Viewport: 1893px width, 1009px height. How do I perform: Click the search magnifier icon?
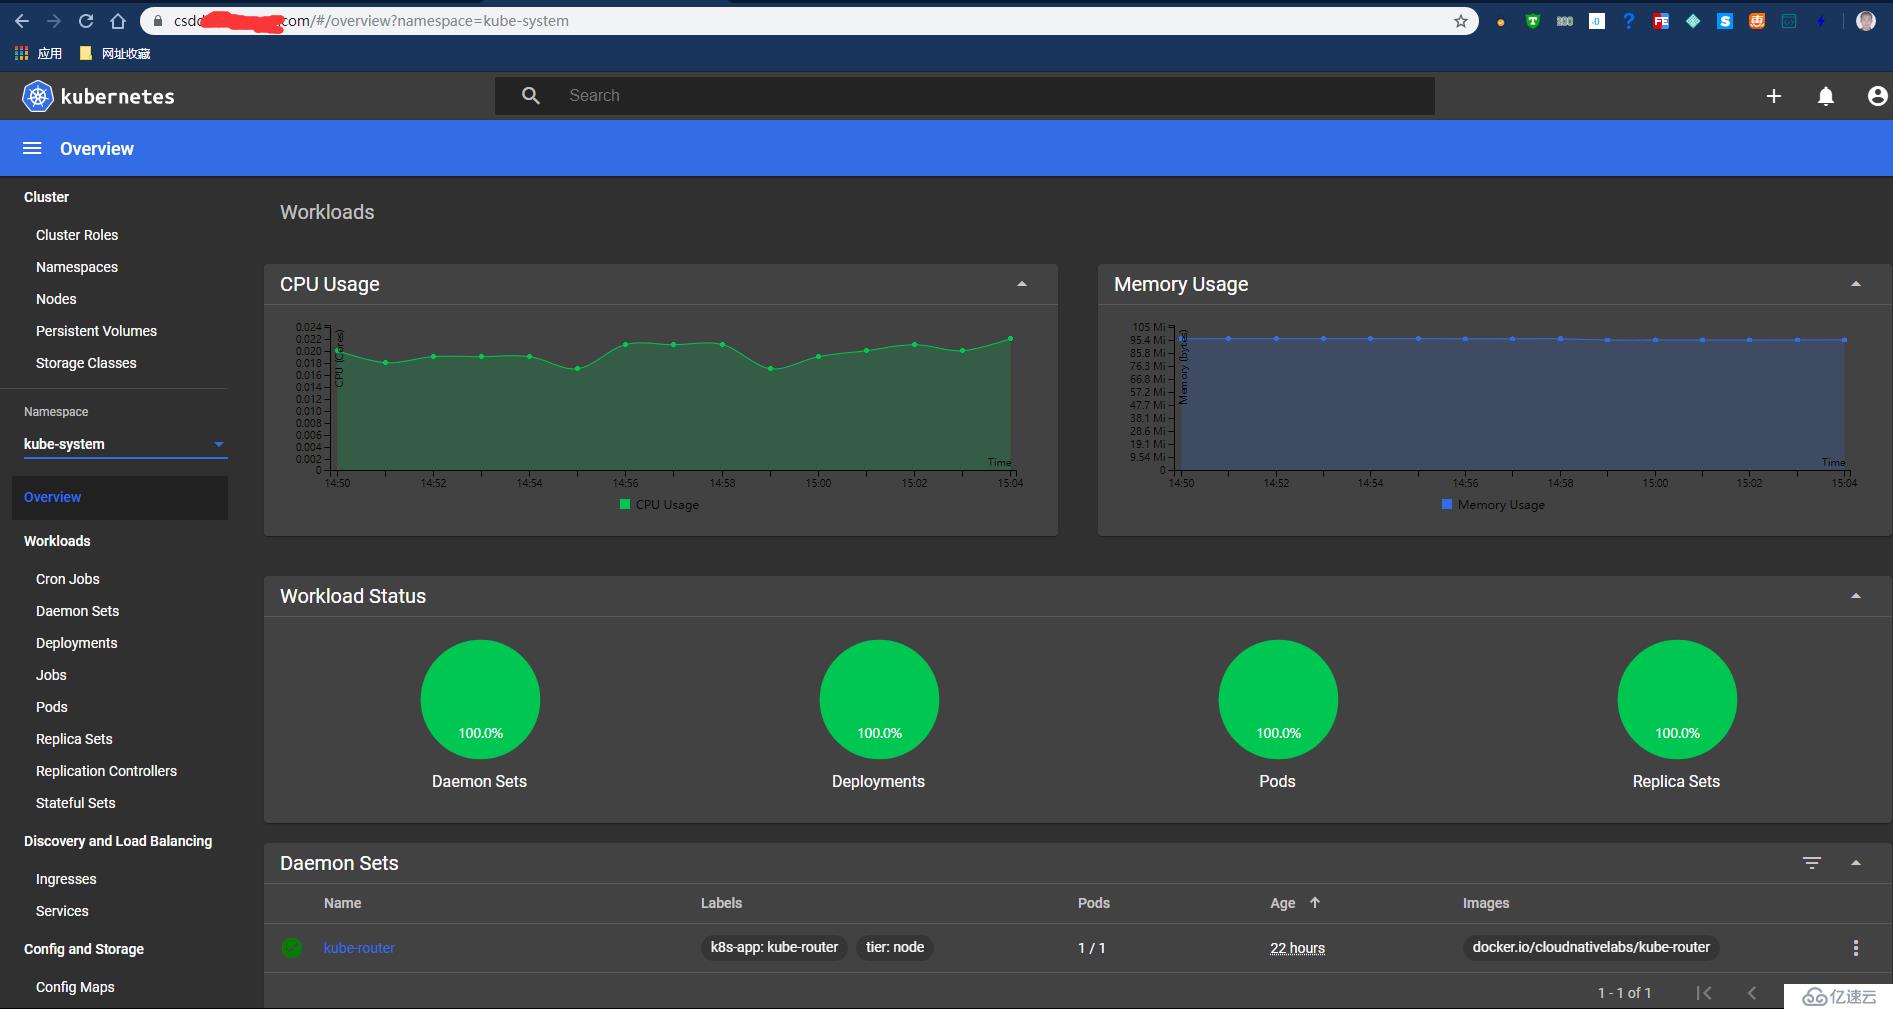[531, 95]
